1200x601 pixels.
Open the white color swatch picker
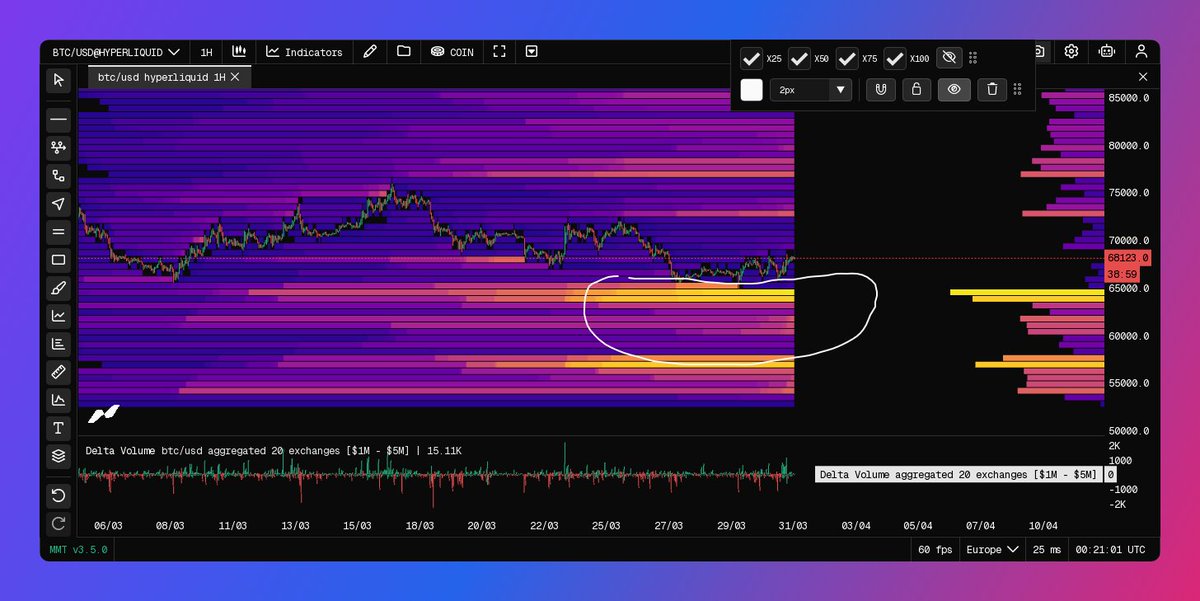(x=751, y=89)
